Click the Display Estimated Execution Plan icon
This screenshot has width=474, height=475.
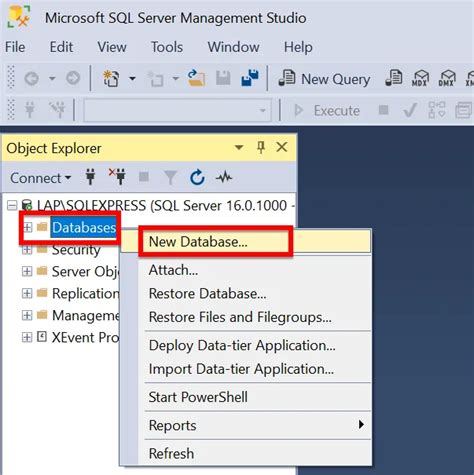(x=436, y=110)
